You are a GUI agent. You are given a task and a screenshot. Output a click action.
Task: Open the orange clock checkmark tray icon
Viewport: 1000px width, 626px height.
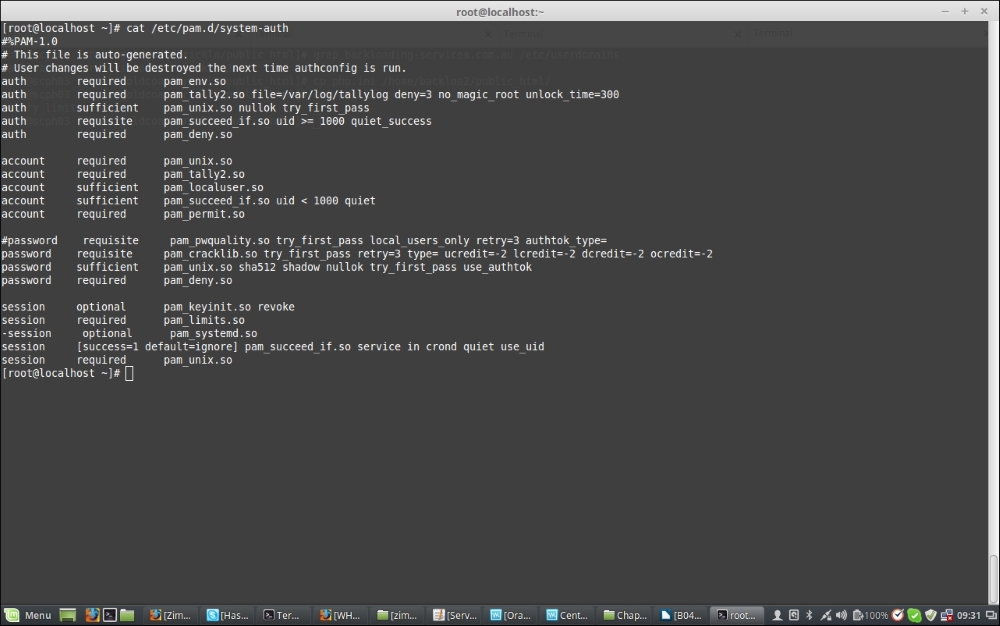[898, 615]
